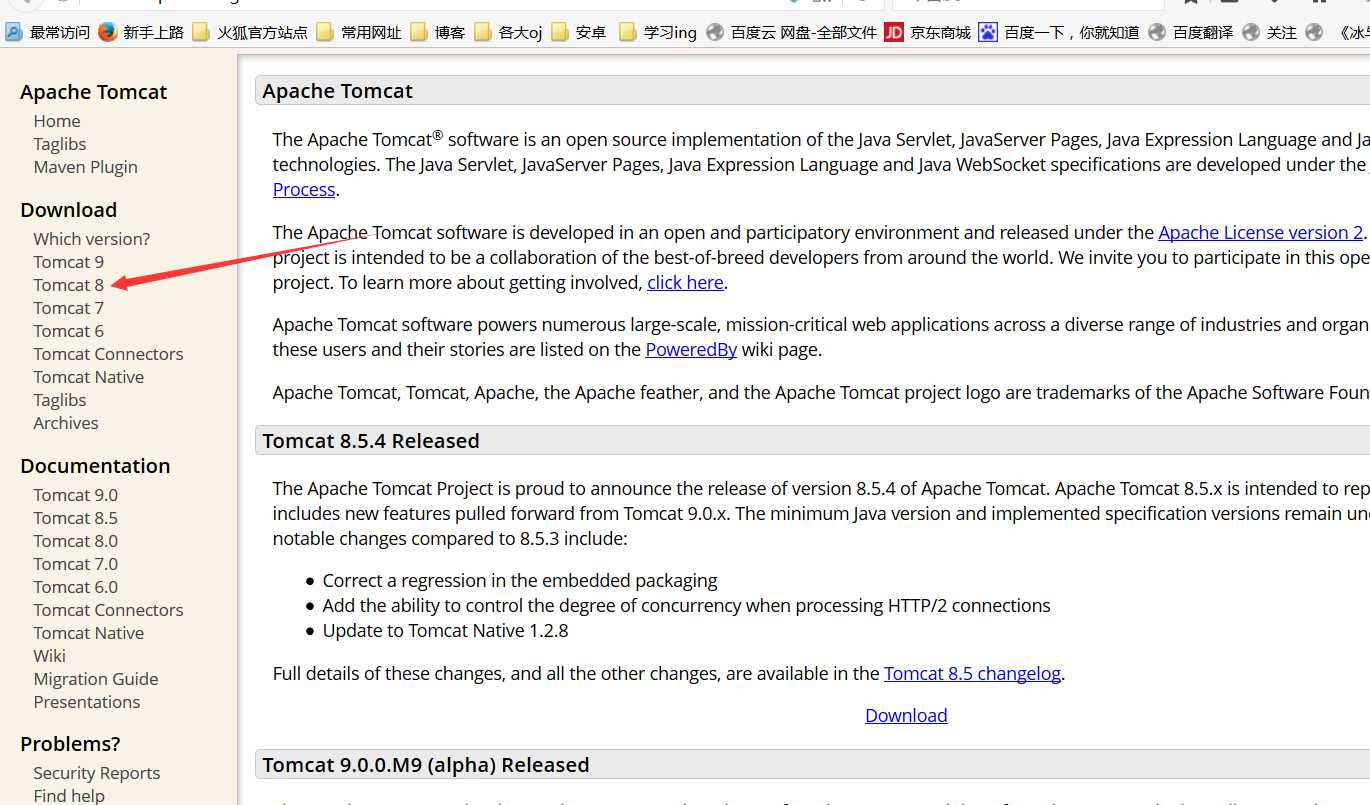The height and width of the screenshot is (805, 1370).
Task: Open the Find help link
Action: click(69, 796)
